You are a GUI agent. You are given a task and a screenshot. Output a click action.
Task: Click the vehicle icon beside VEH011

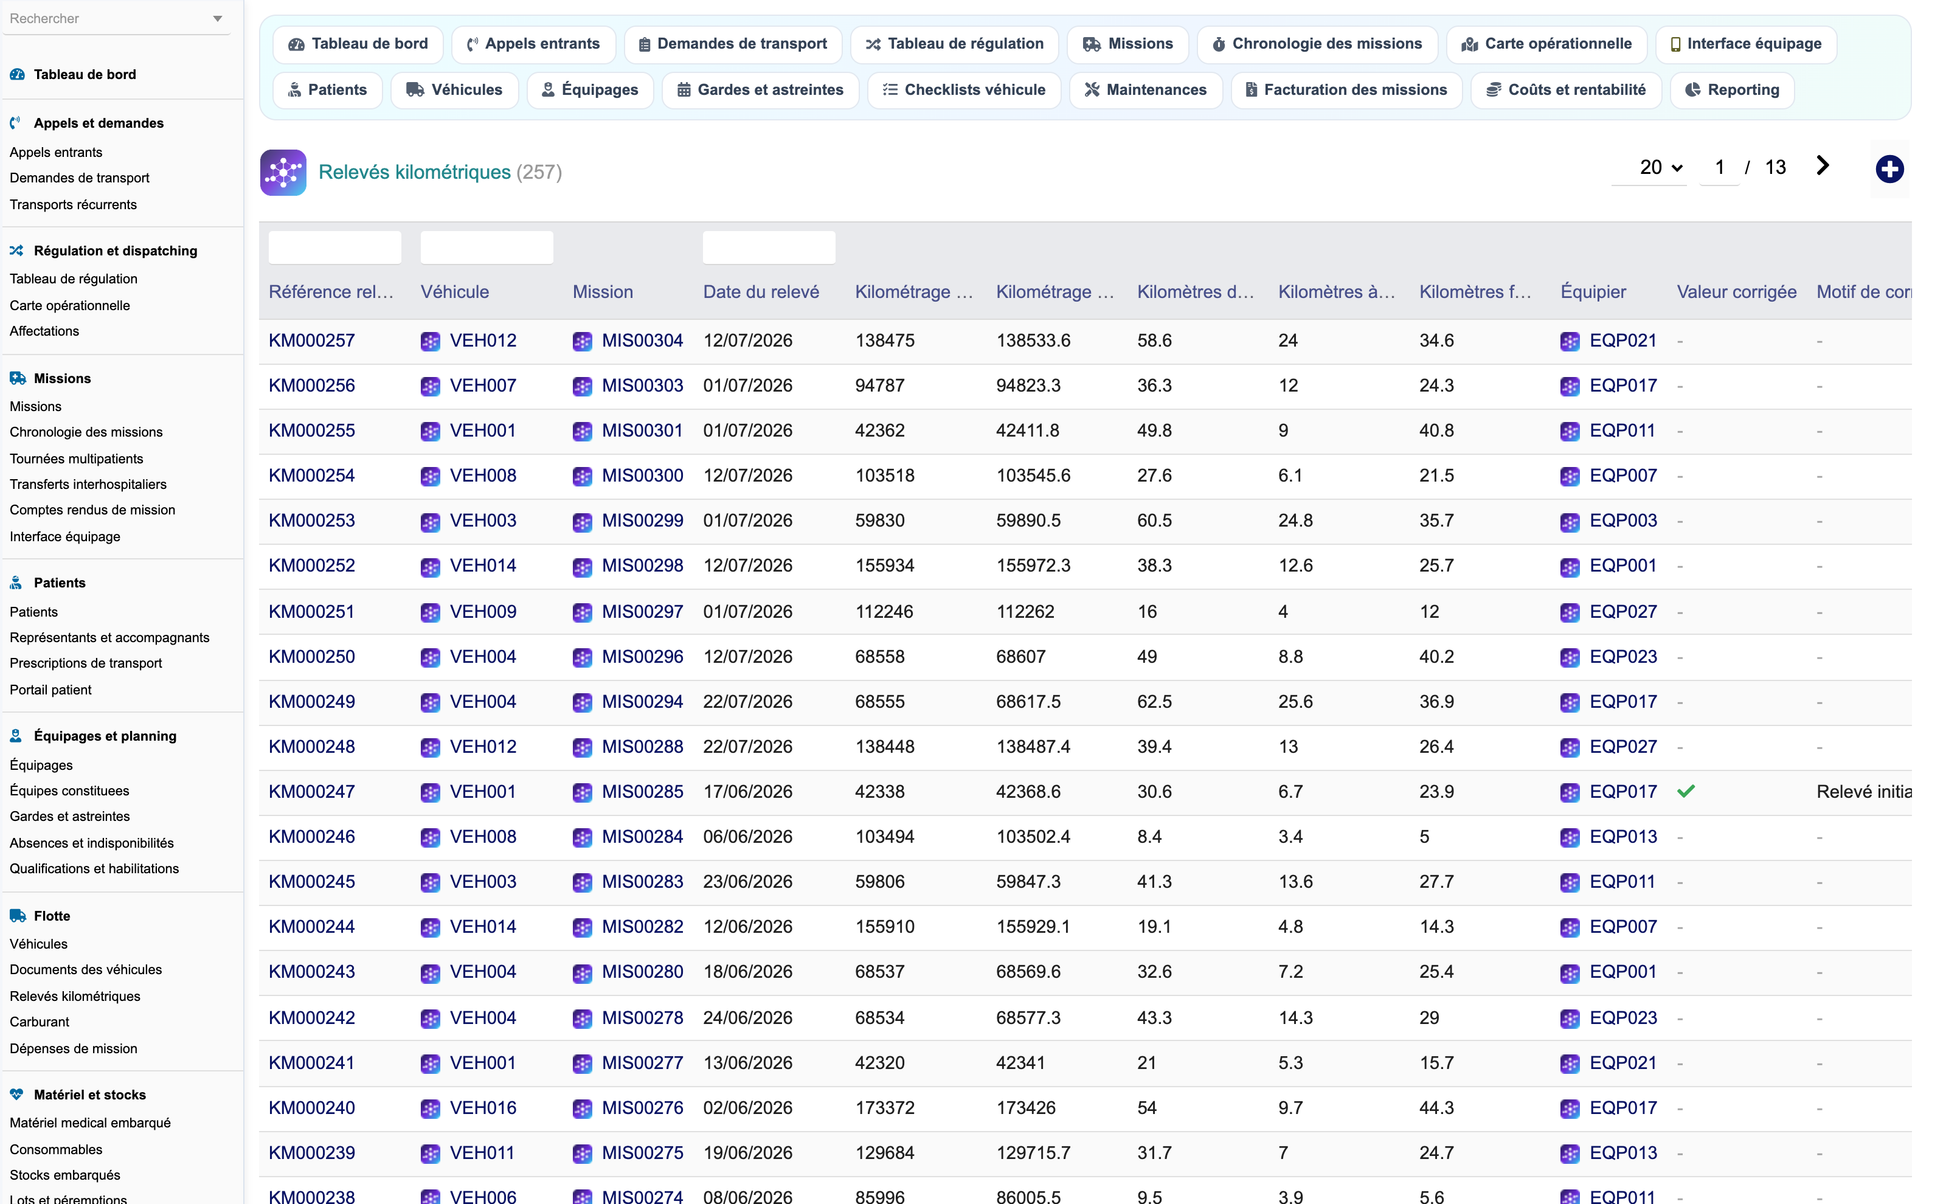[x=430, y=1153]
